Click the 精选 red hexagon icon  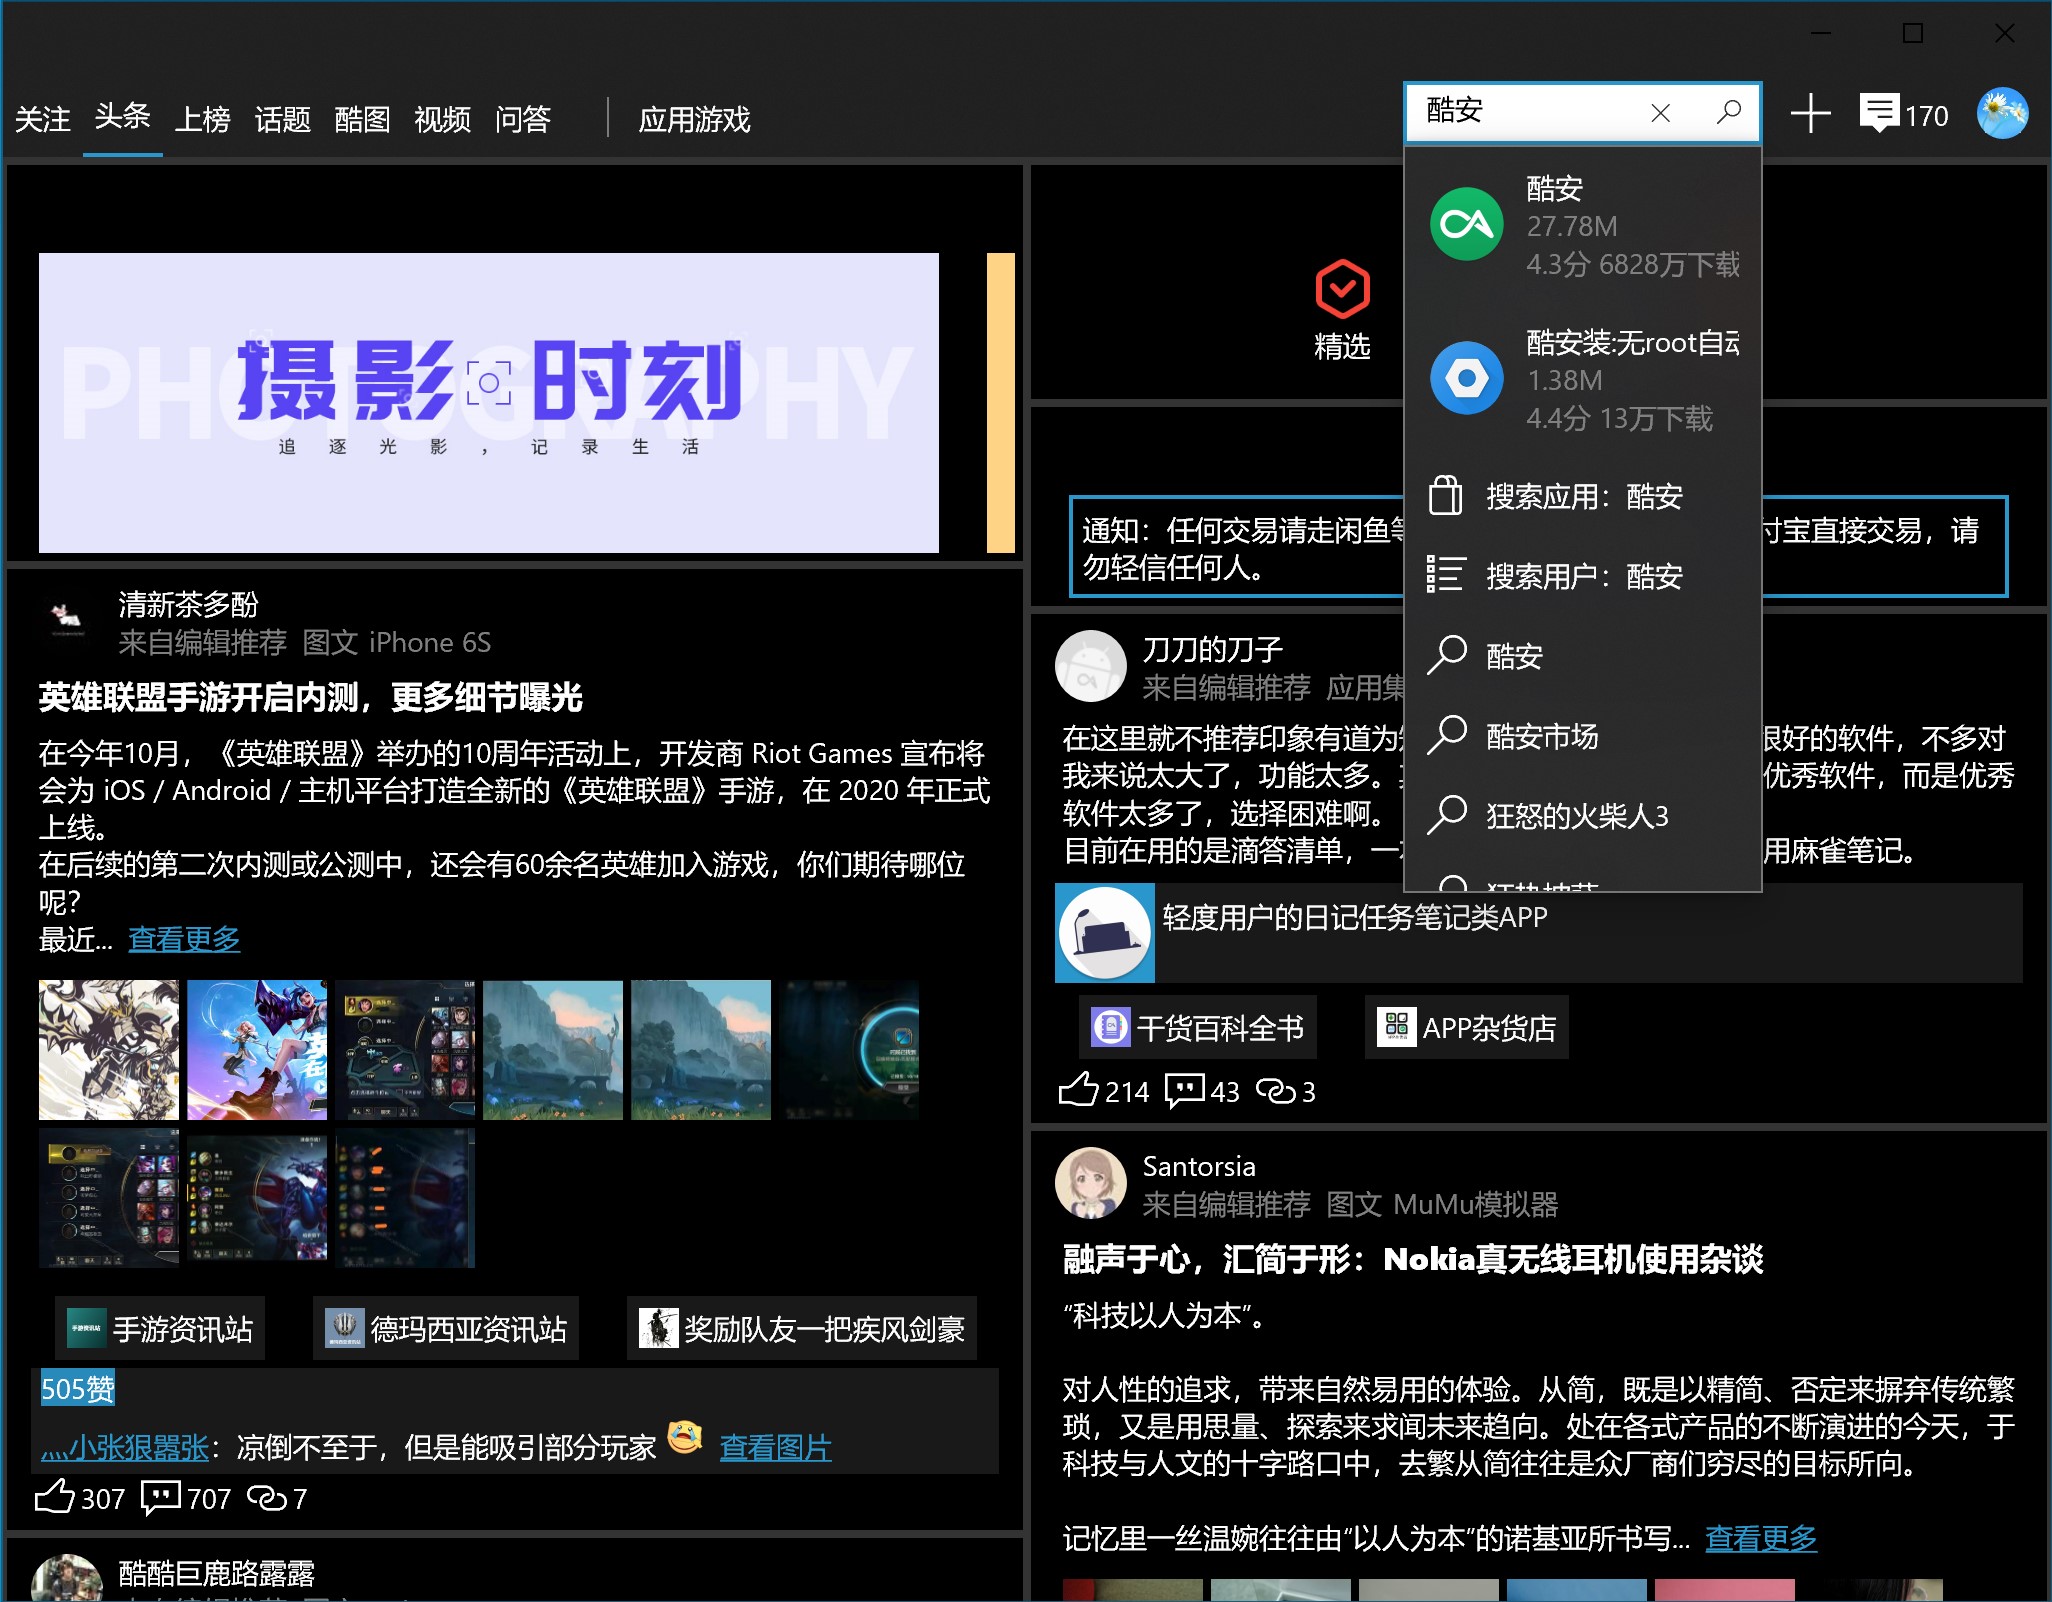pos(1342,289)
